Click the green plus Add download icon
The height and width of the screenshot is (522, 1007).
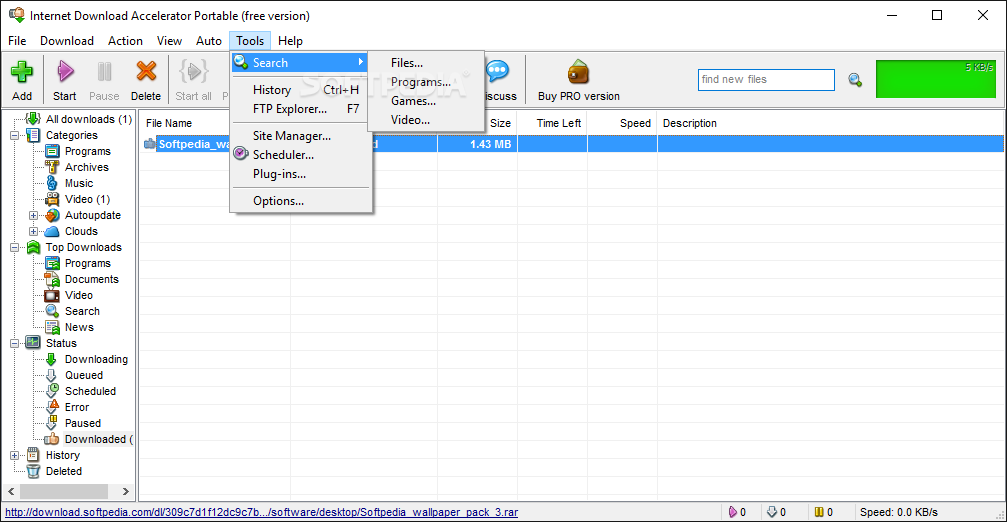[22, 71]
